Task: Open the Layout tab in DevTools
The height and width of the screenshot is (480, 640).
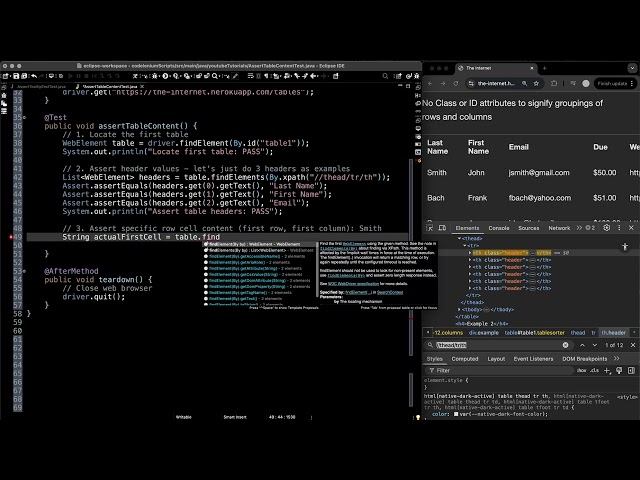Action: [x=496, y=358]
